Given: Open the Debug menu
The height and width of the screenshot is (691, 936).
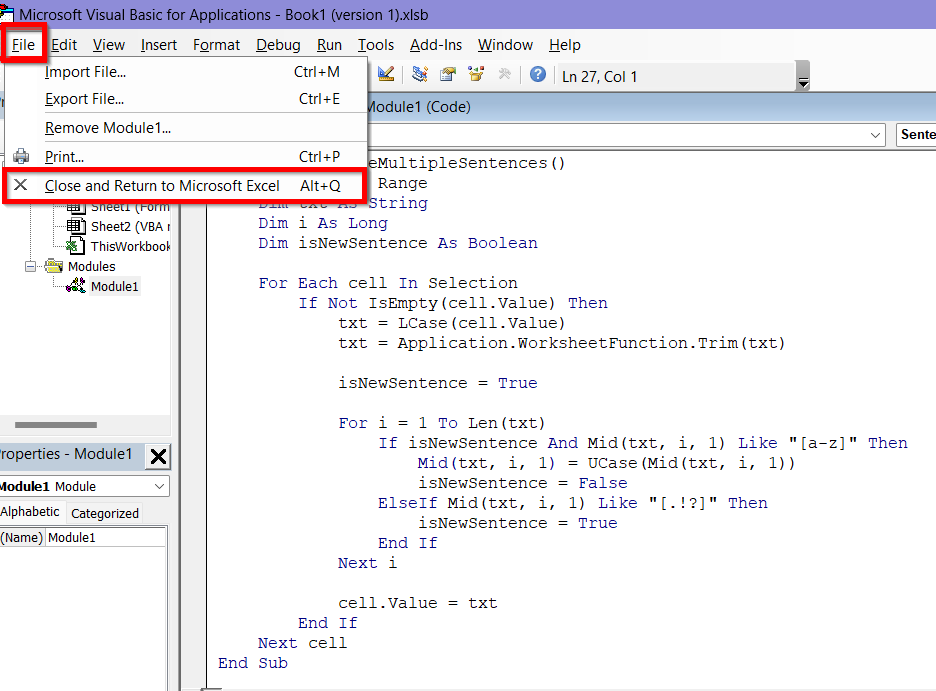Looking at the screenshot, I should click(x=278, y=45).
